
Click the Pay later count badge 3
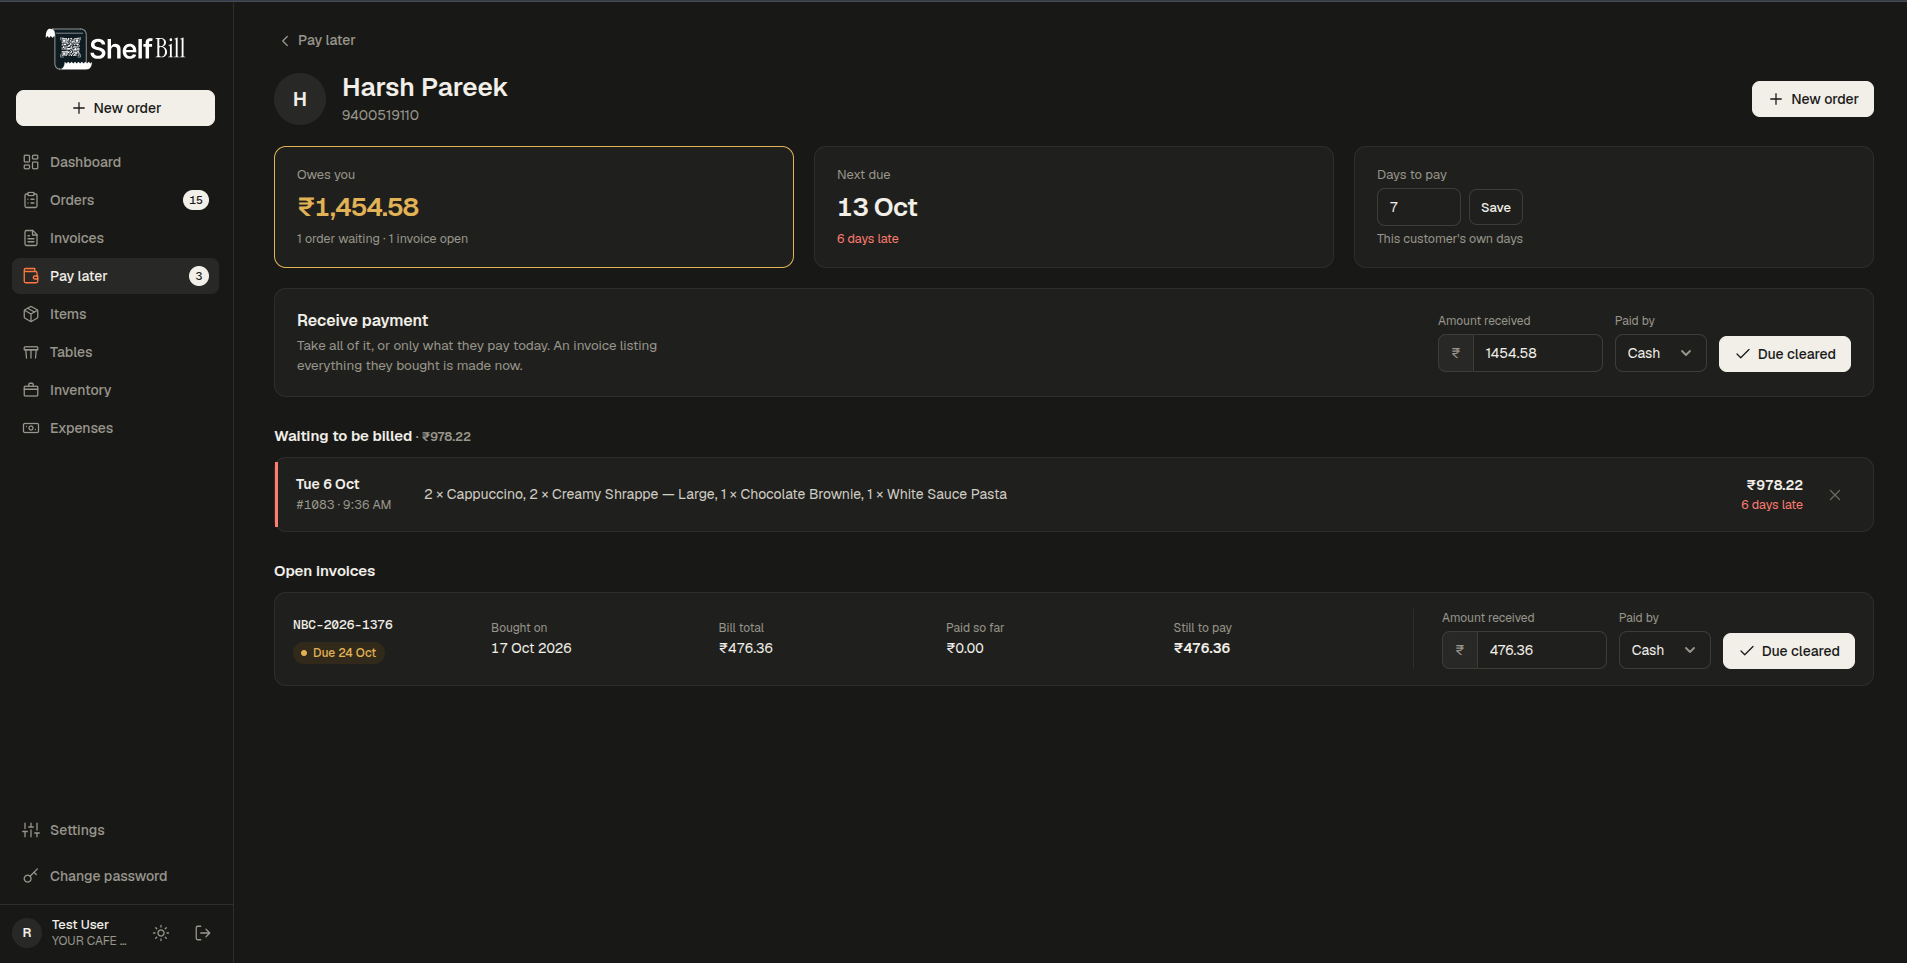pyautogui.click(x=199, y=276)
